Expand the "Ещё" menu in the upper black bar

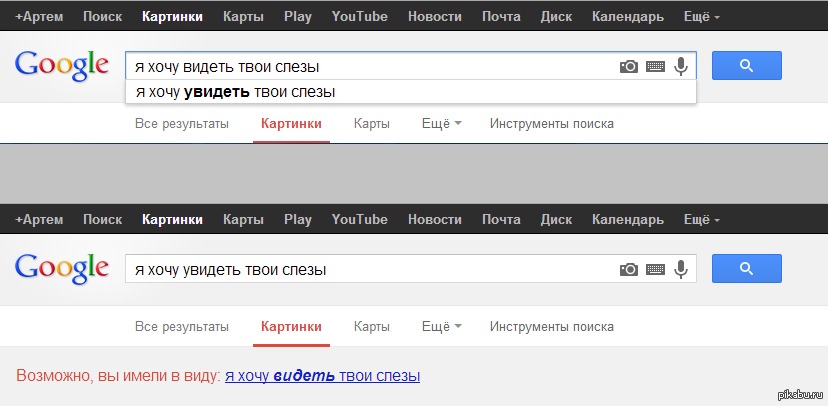pyautogui.click(x=698, y=17)
